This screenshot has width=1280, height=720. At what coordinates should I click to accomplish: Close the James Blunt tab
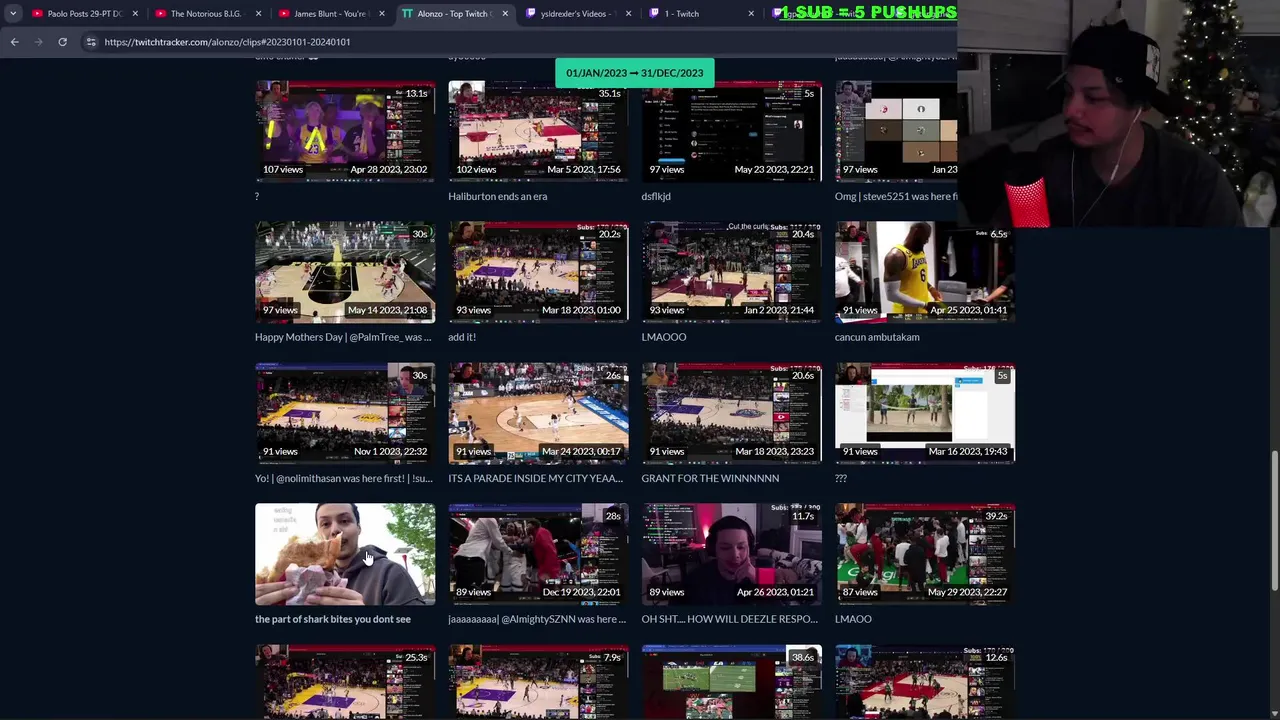381,14
